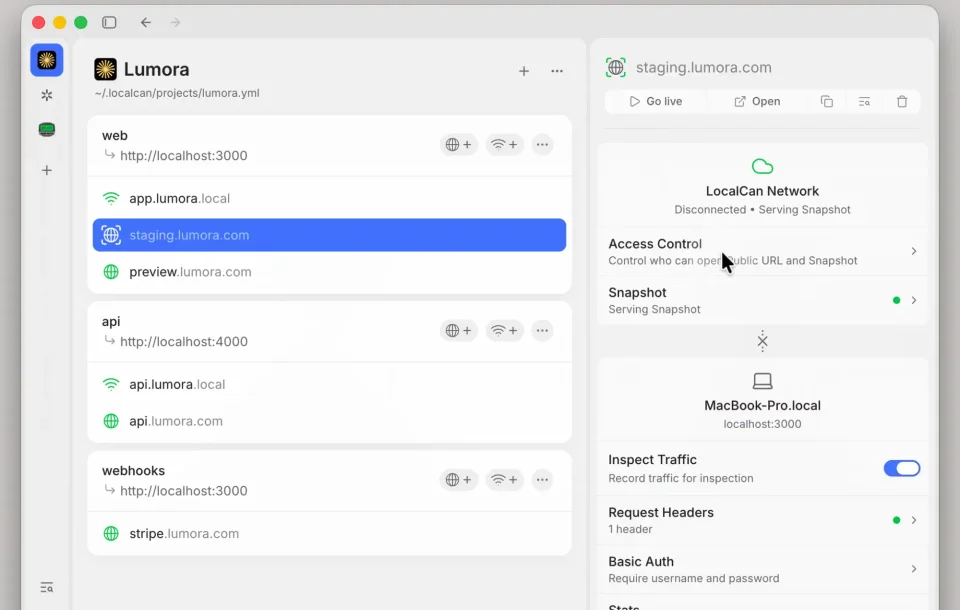The width and height of the screenshot is (960, 610).
Task: Add a public URL to the api service
Action: coord(459,331)
